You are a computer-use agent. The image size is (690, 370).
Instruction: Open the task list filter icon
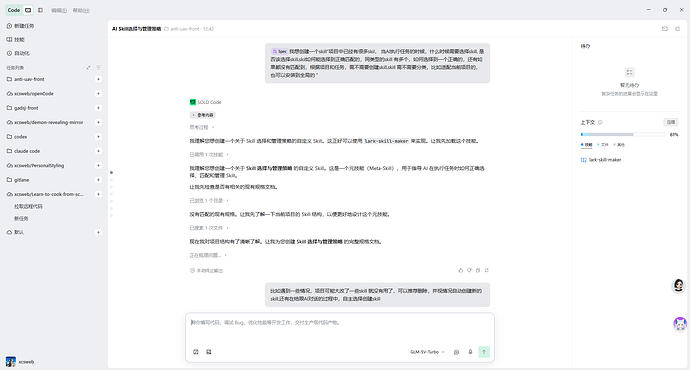pos(99,68)
